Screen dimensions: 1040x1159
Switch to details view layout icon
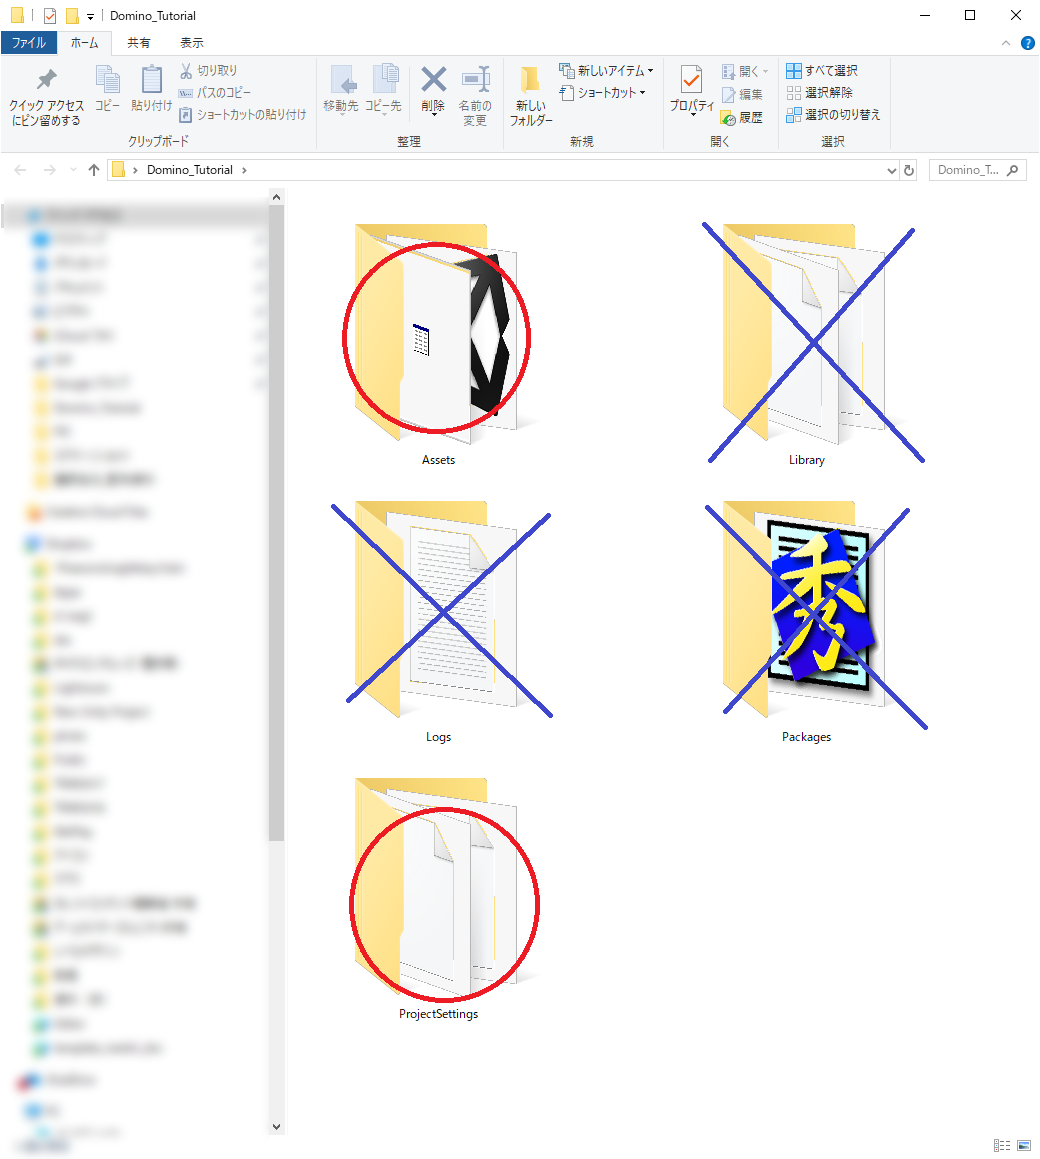[x=1002, y=1145]
